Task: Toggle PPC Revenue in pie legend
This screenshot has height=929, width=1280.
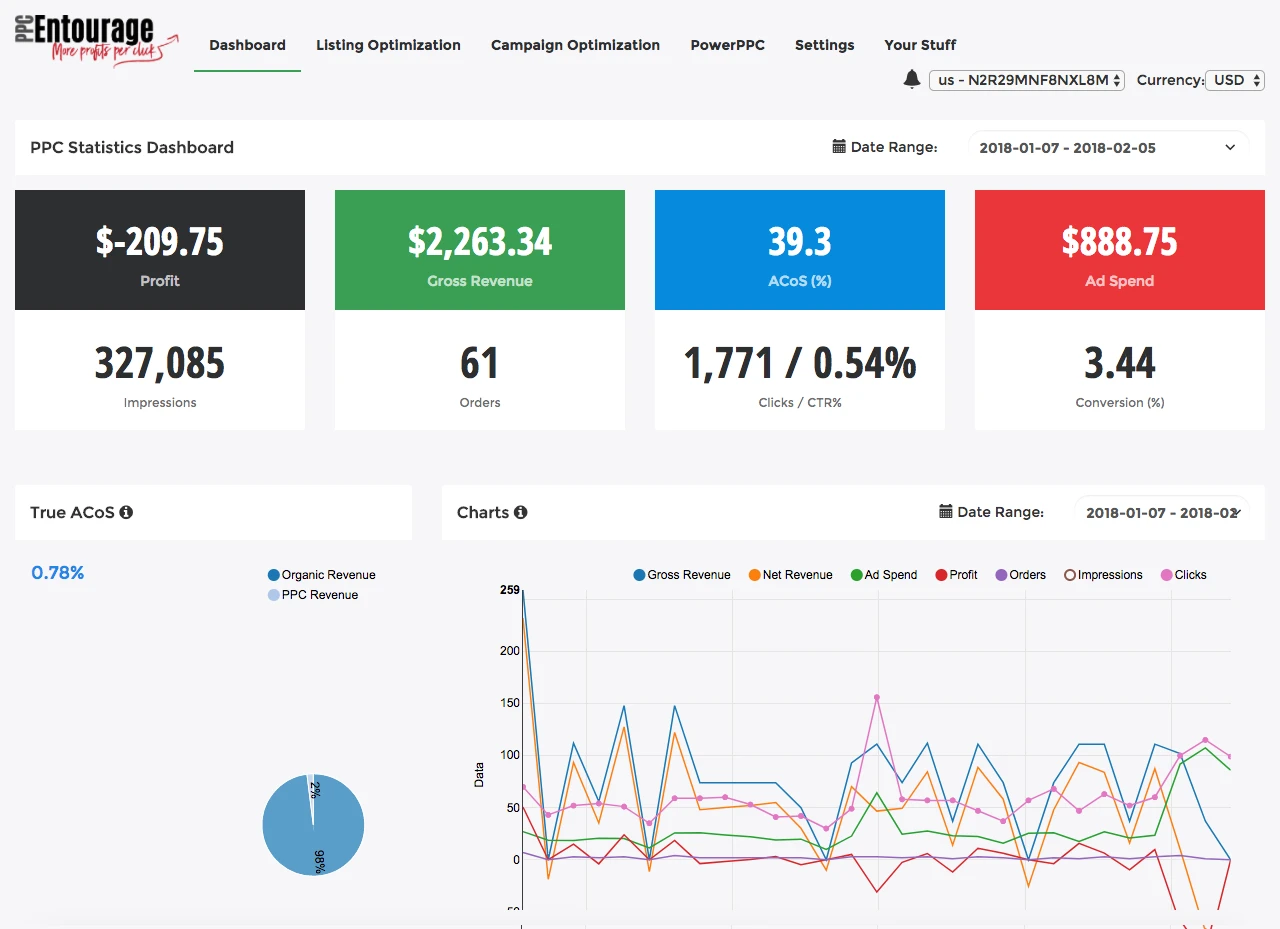Action: point(312,595)
